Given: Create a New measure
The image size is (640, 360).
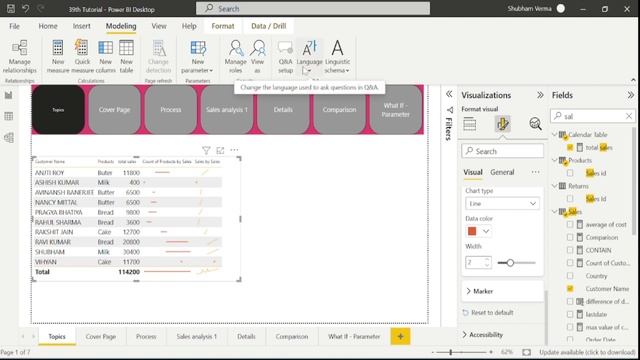Looking at the screenshot, I should 58,57.
